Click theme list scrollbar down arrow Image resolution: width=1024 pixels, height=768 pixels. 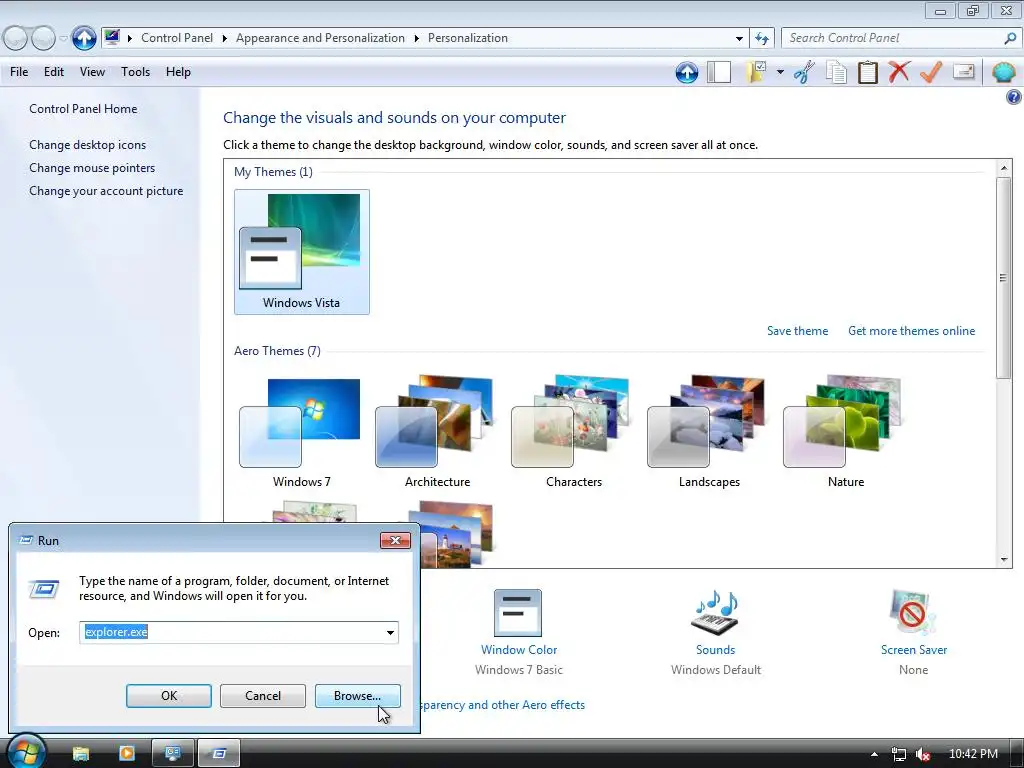1004,560
